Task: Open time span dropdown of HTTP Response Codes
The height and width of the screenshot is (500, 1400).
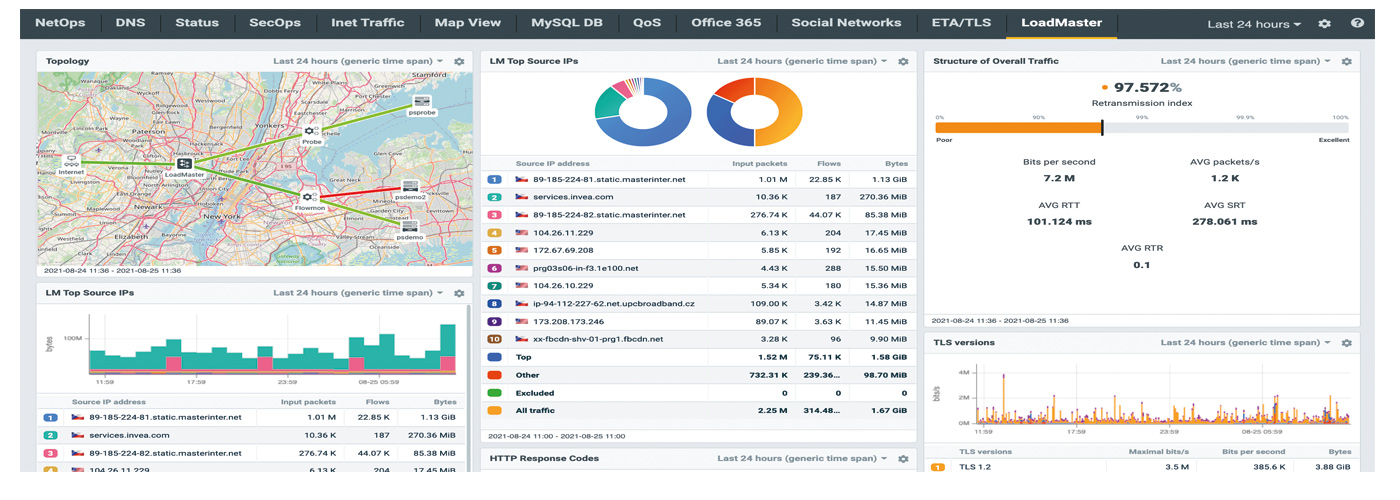Action: 802,458
